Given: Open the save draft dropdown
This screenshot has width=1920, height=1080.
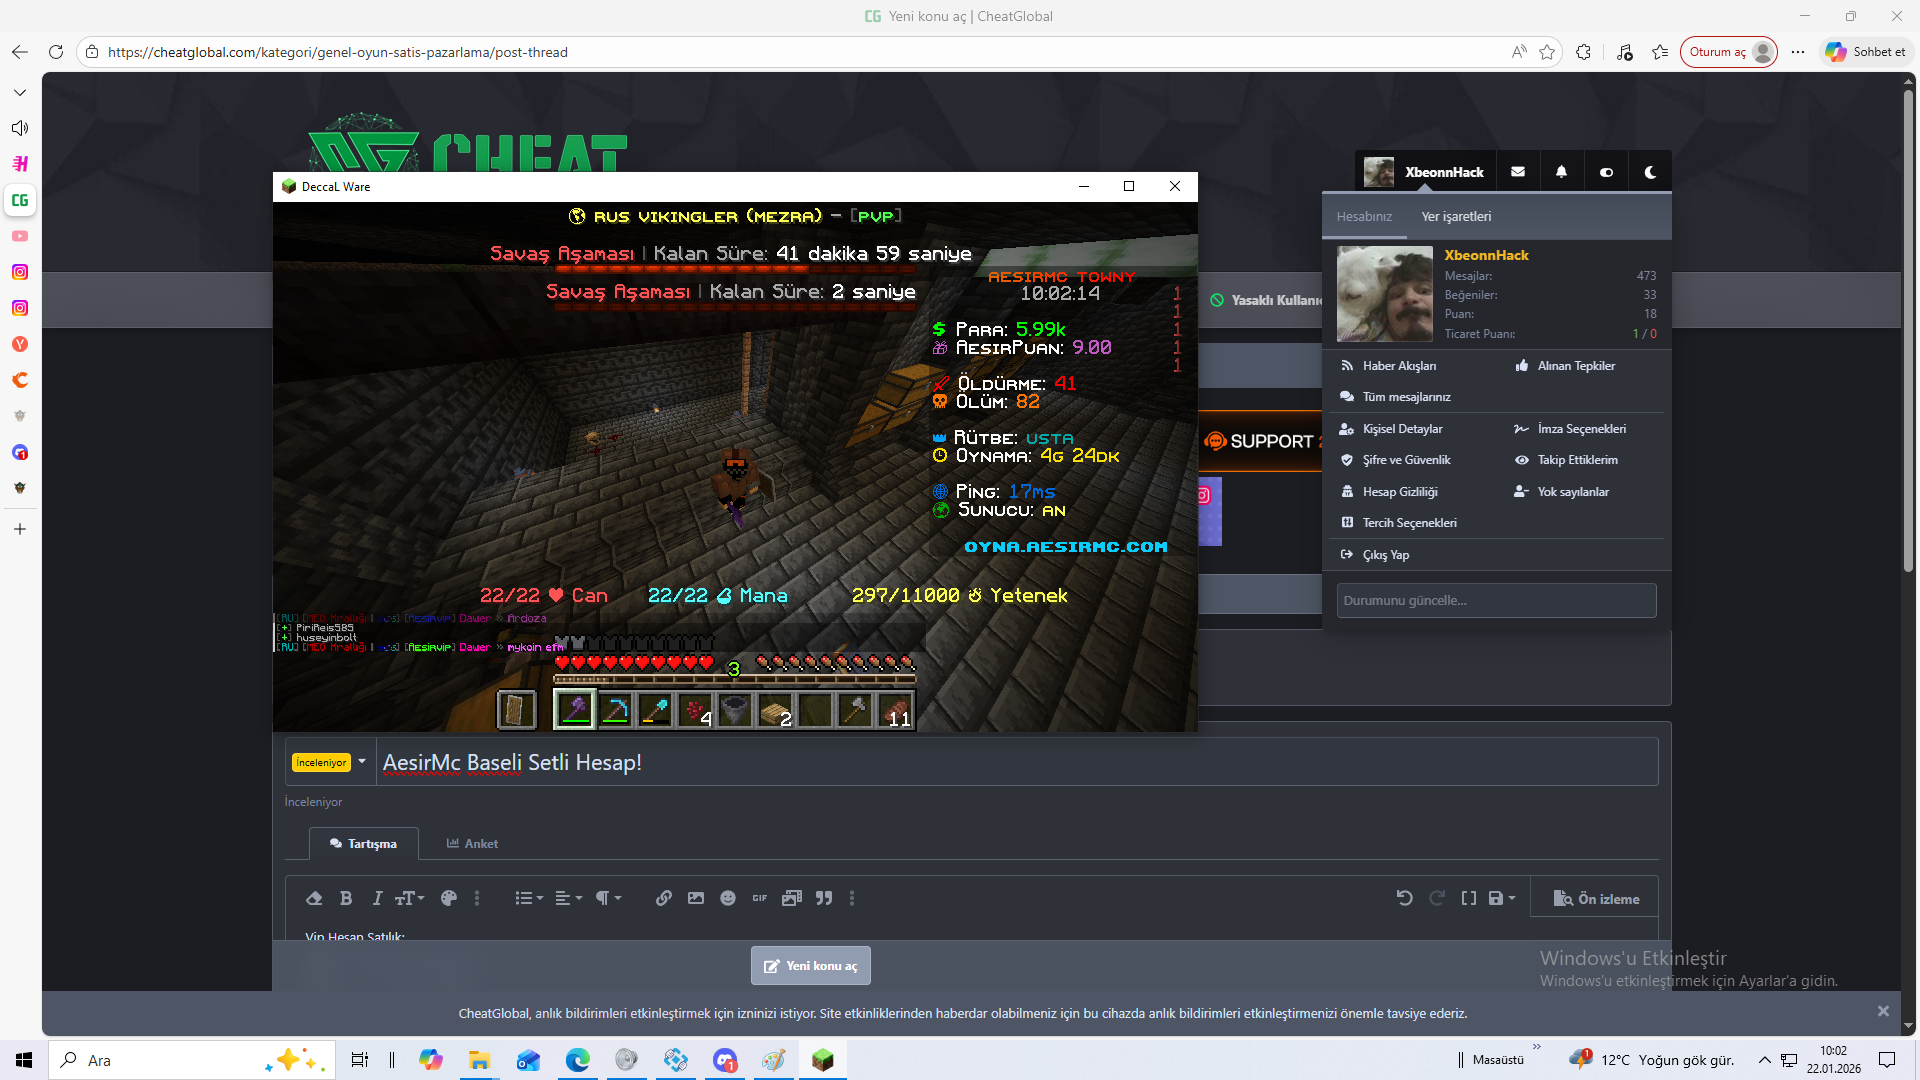Looking at the screenshot, I should coord(1502,898).
